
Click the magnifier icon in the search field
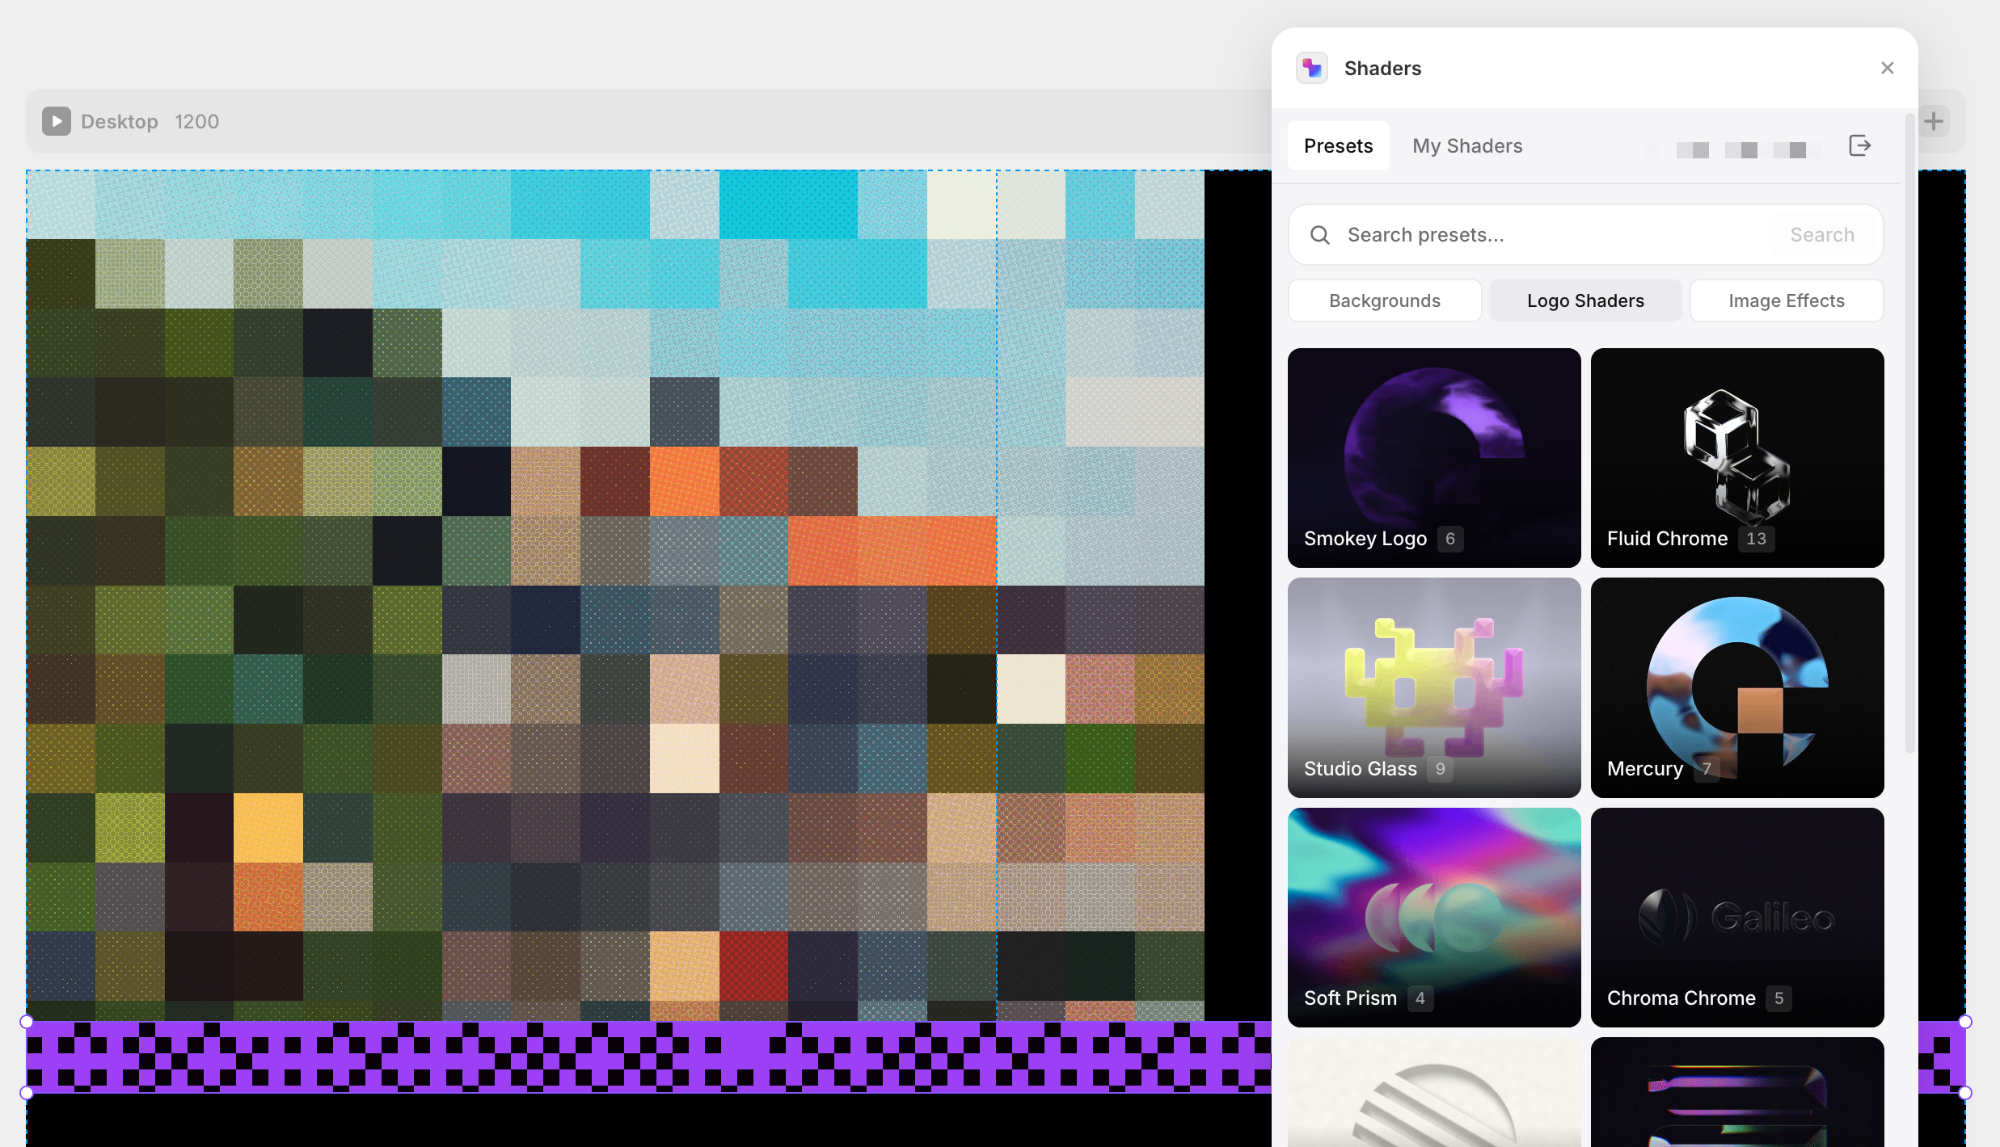tap(1320, 235)
